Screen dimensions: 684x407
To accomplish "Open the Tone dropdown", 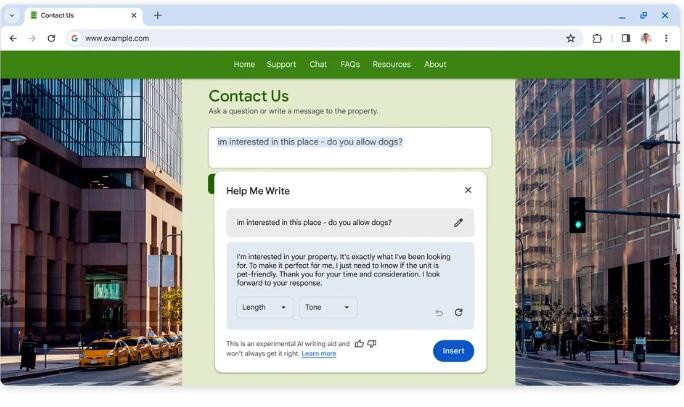I will (328, 307).
